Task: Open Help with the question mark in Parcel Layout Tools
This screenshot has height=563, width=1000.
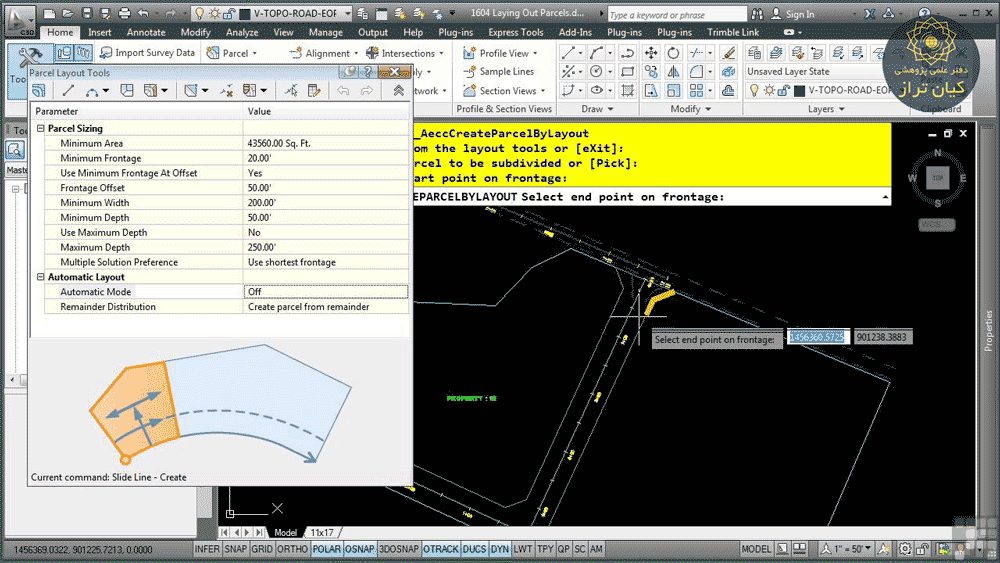Action: (x=368, y=72)
